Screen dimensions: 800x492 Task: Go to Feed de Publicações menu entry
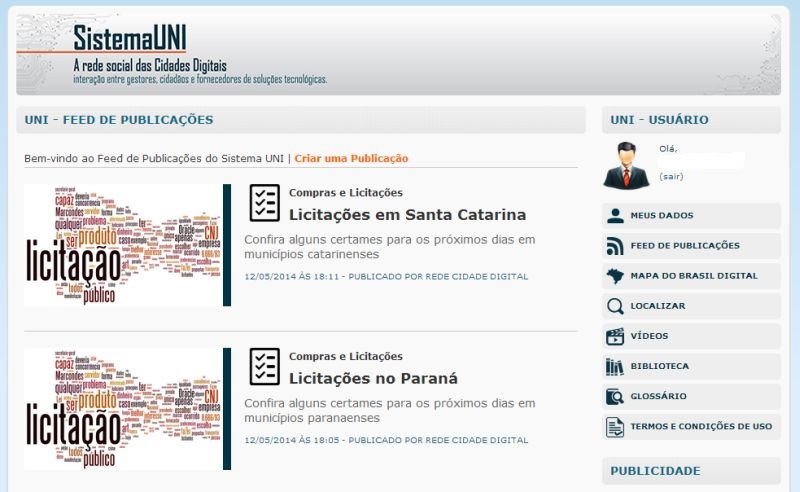coord(691,245)
